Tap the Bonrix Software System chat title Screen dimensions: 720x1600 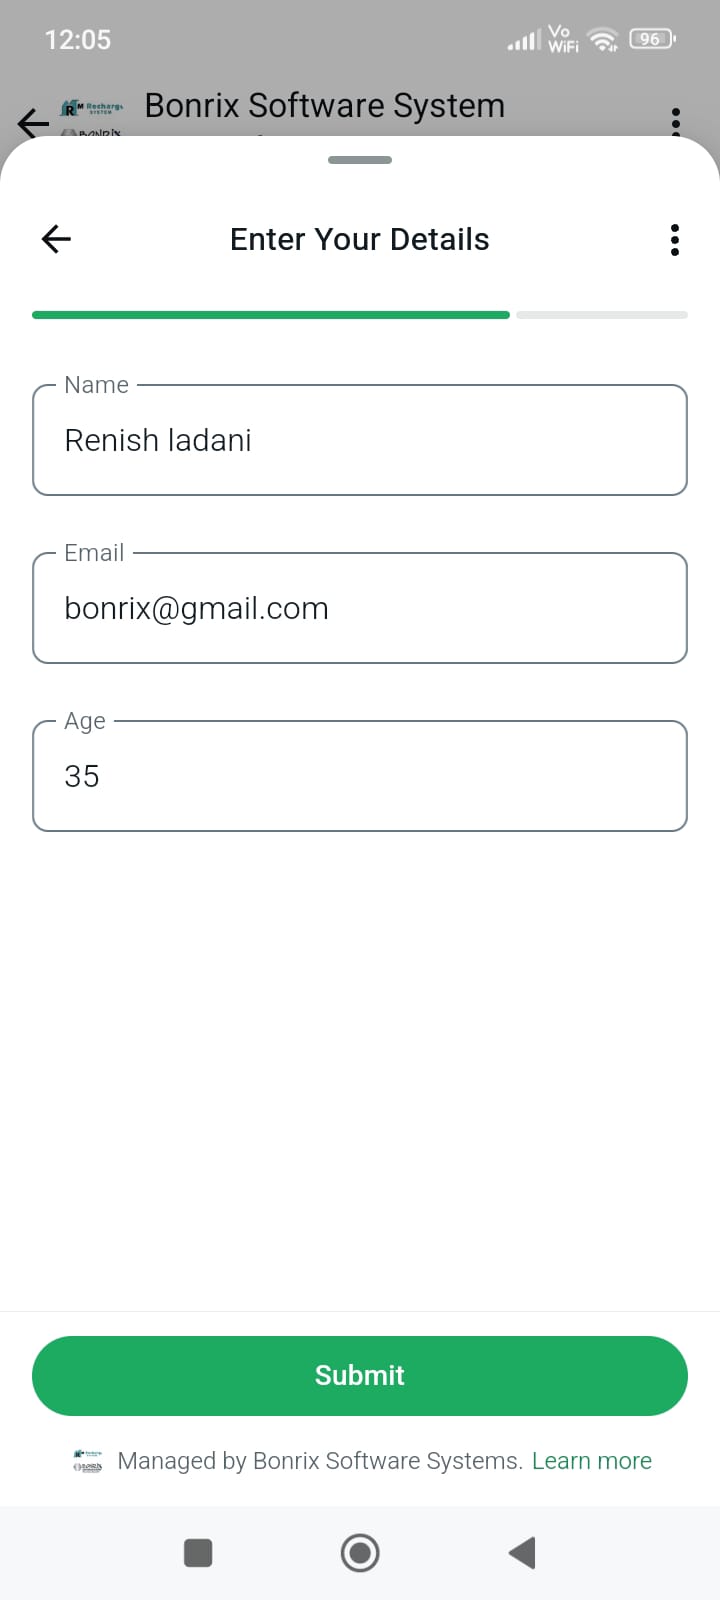[x=324, y=106]
